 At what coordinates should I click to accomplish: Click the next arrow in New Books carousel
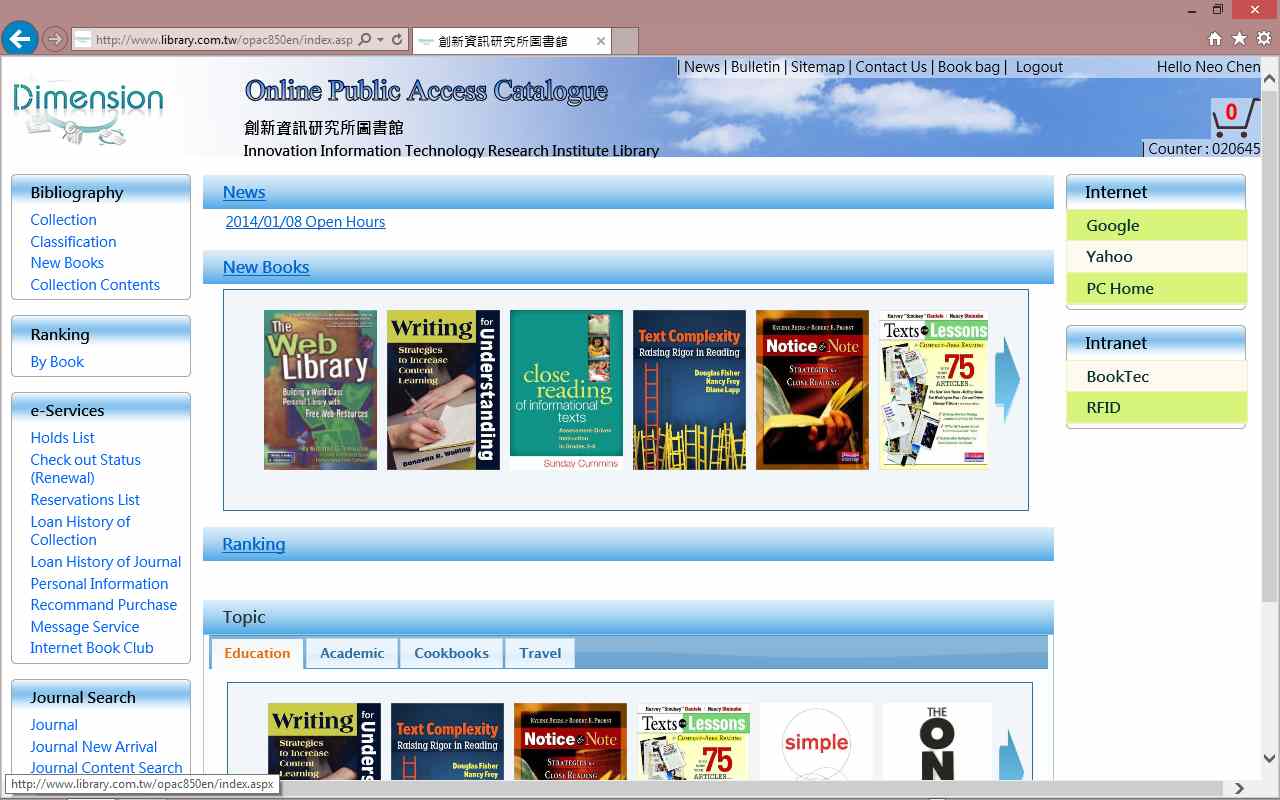[x=1009, y=381]
